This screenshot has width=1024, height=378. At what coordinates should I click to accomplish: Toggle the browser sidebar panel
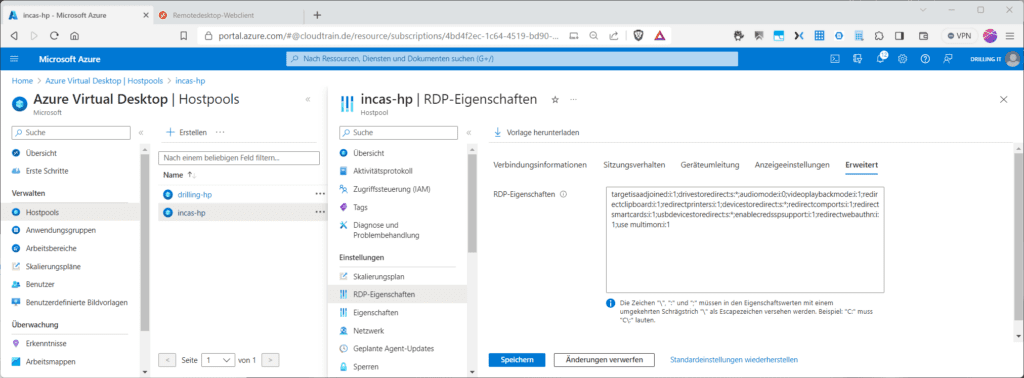click(x=899, y=36)
